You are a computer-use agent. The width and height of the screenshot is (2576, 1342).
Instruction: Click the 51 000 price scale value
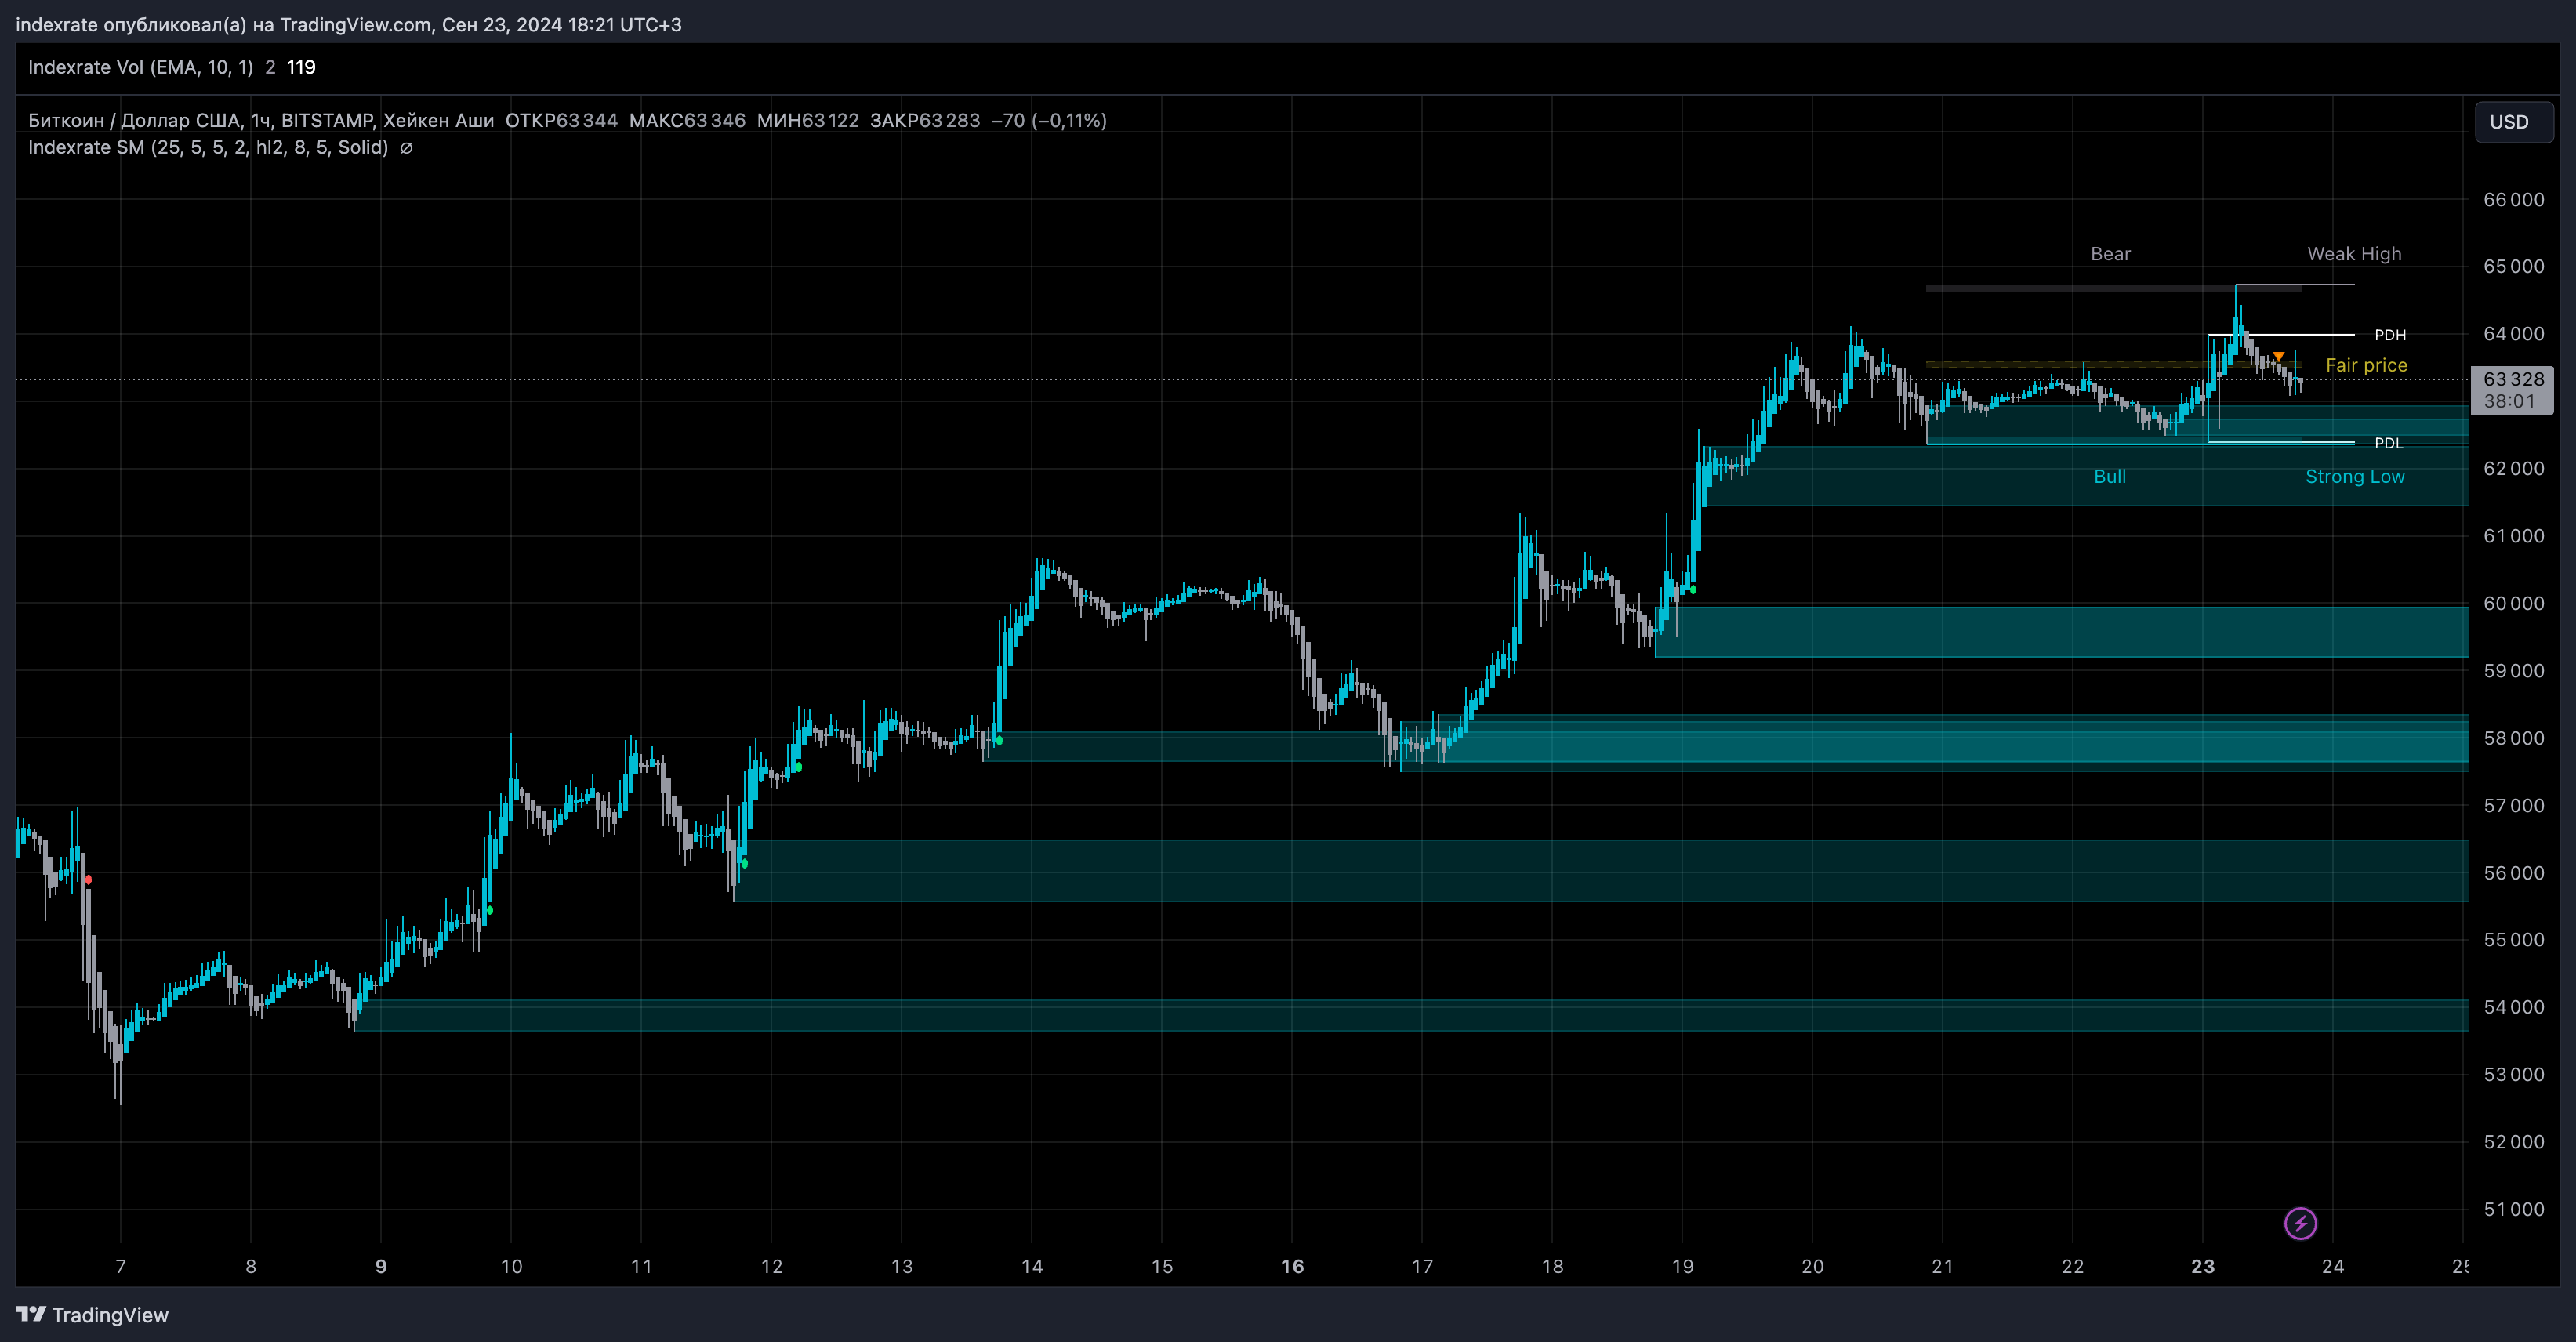click(x=2513, y=1209)
